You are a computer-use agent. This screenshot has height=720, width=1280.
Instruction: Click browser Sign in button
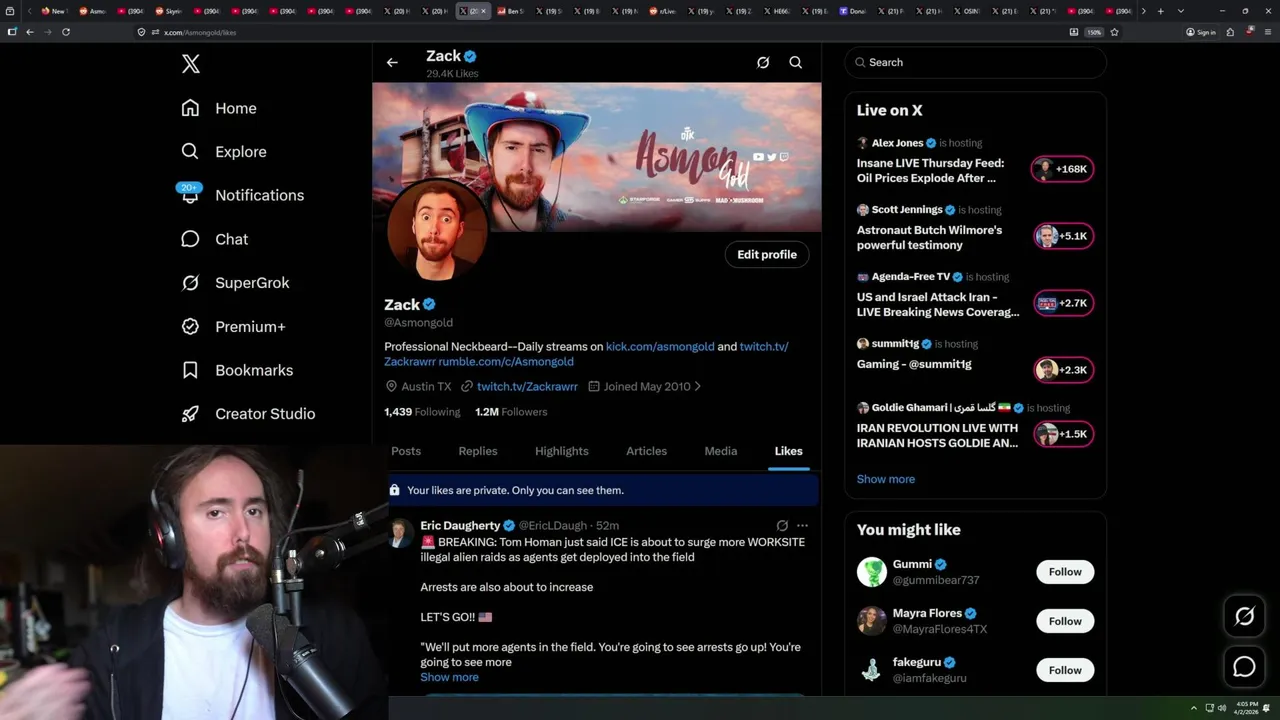[x=1200, y=32]
